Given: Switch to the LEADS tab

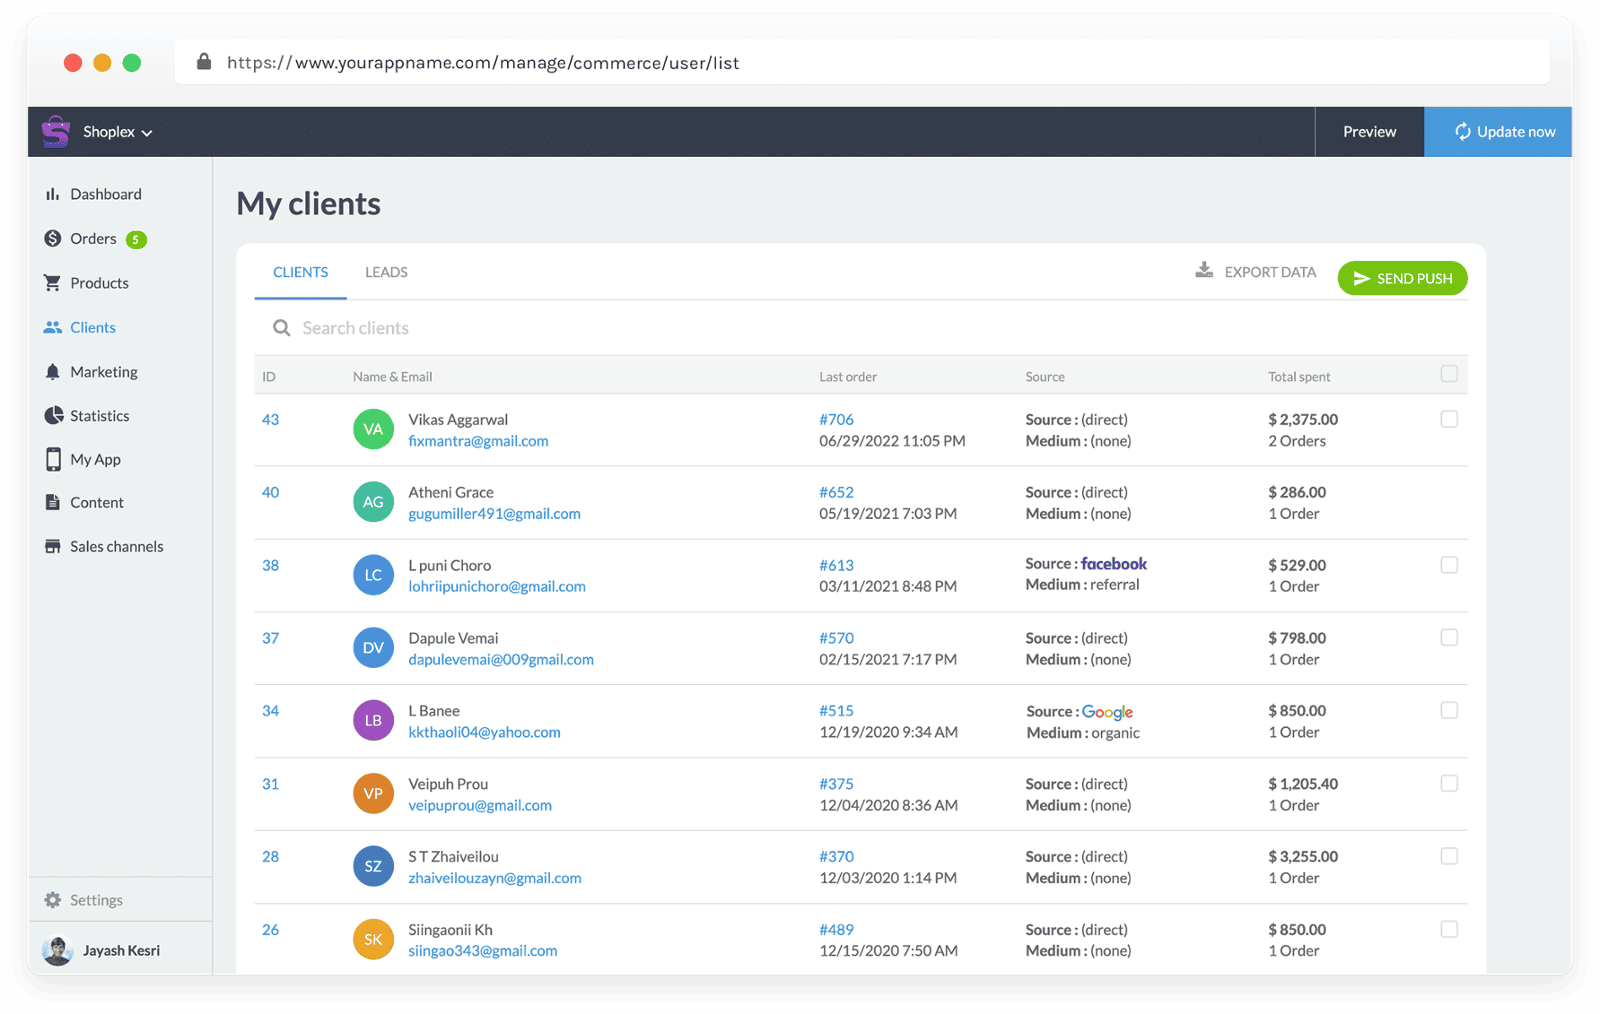Looking at the screenshot, I should (386, 271).
